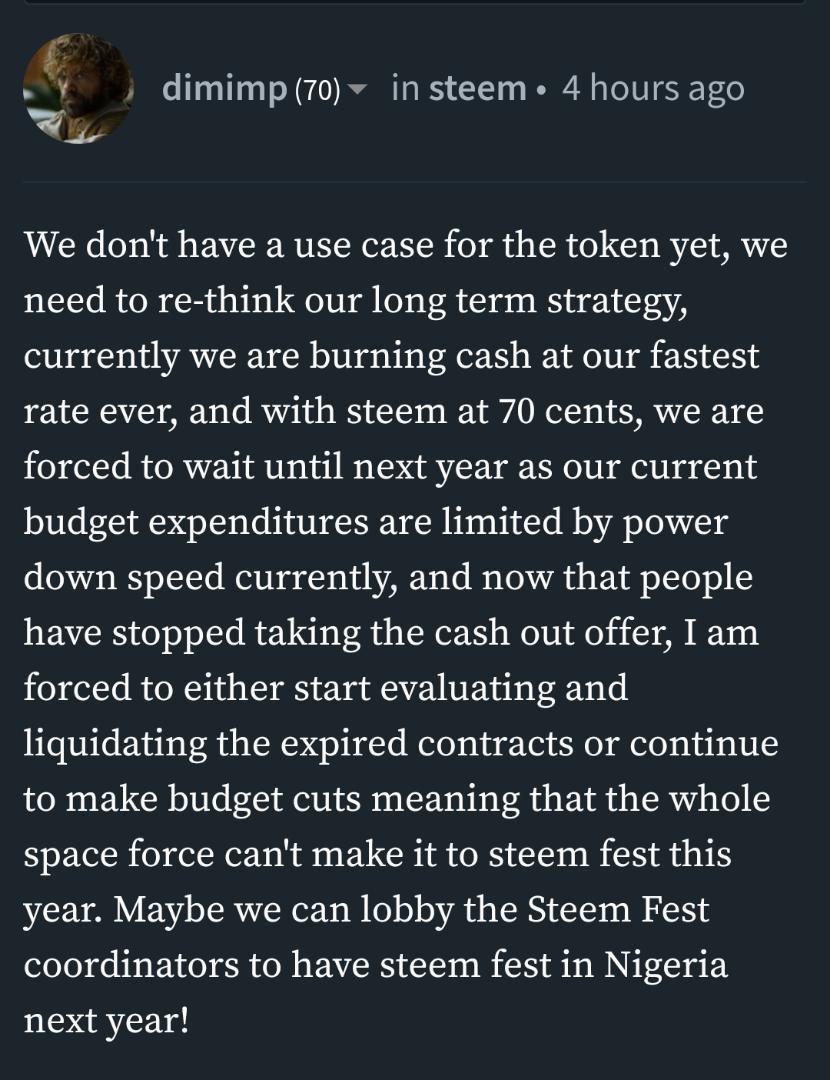Click the word 'Nigeria' in the post
The width and height of the screenshot is (830, 1080).
tap(665, 964)
